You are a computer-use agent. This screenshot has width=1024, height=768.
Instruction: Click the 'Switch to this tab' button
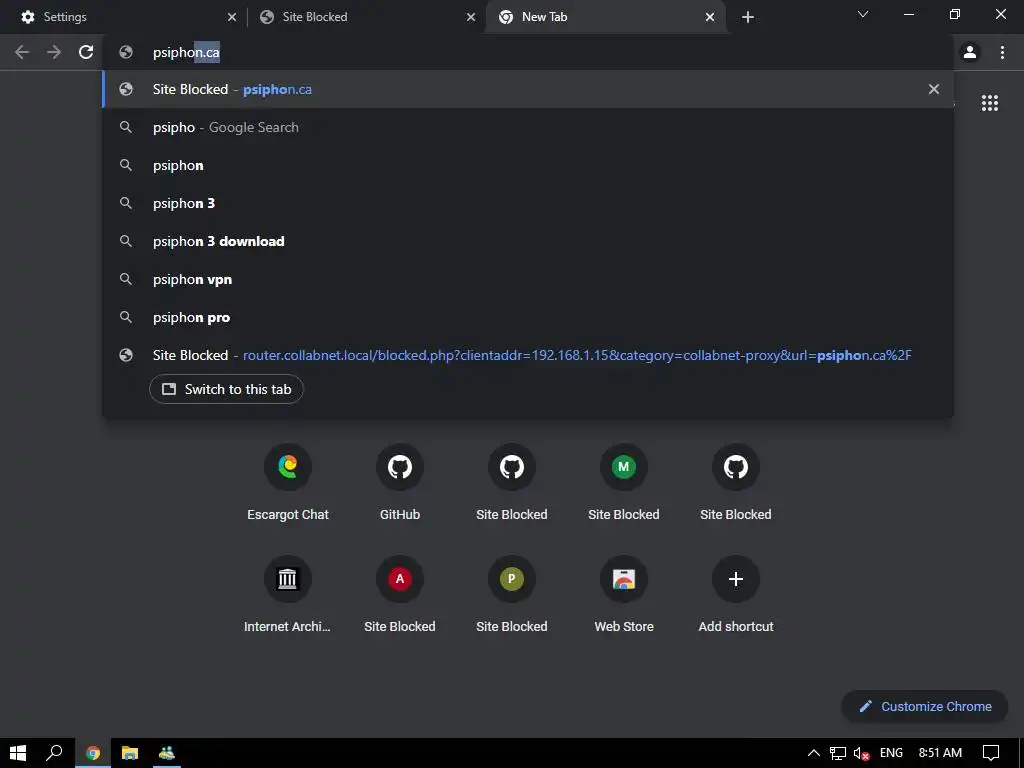[x=226, y=389]
